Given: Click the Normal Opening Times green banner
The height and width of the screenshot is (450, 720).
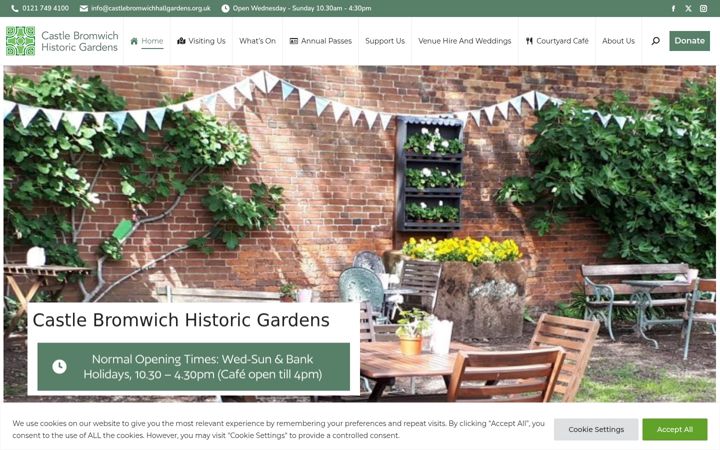Looking at the screenshot, I should tap(194, 366).
